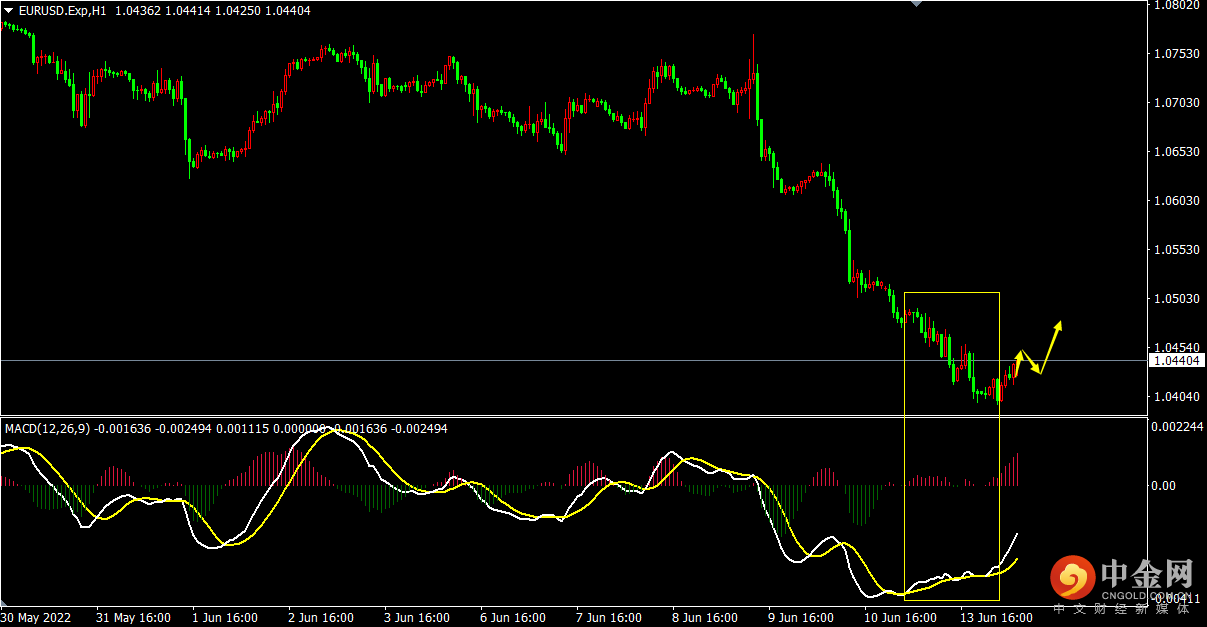Click the triangle arrow before EURUSD.Exp title
This screenshot has width=1207, height=627.
(8, 10)
